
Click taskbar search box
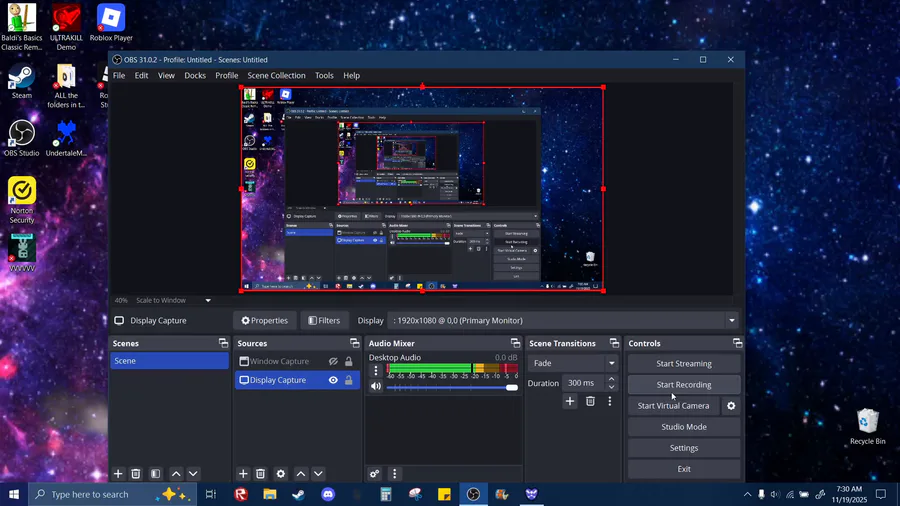pyautogui.click(x=112, y=495)
